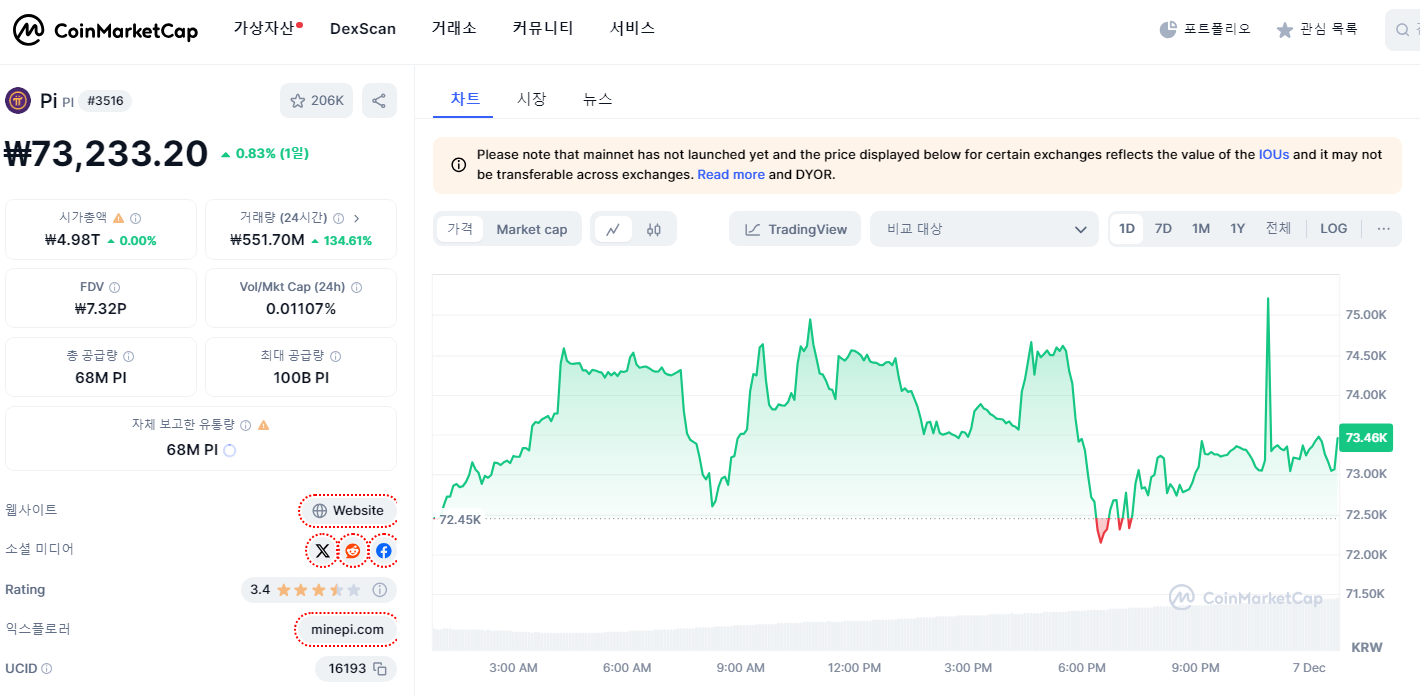Click info icon next to UCID

(46, 669)
